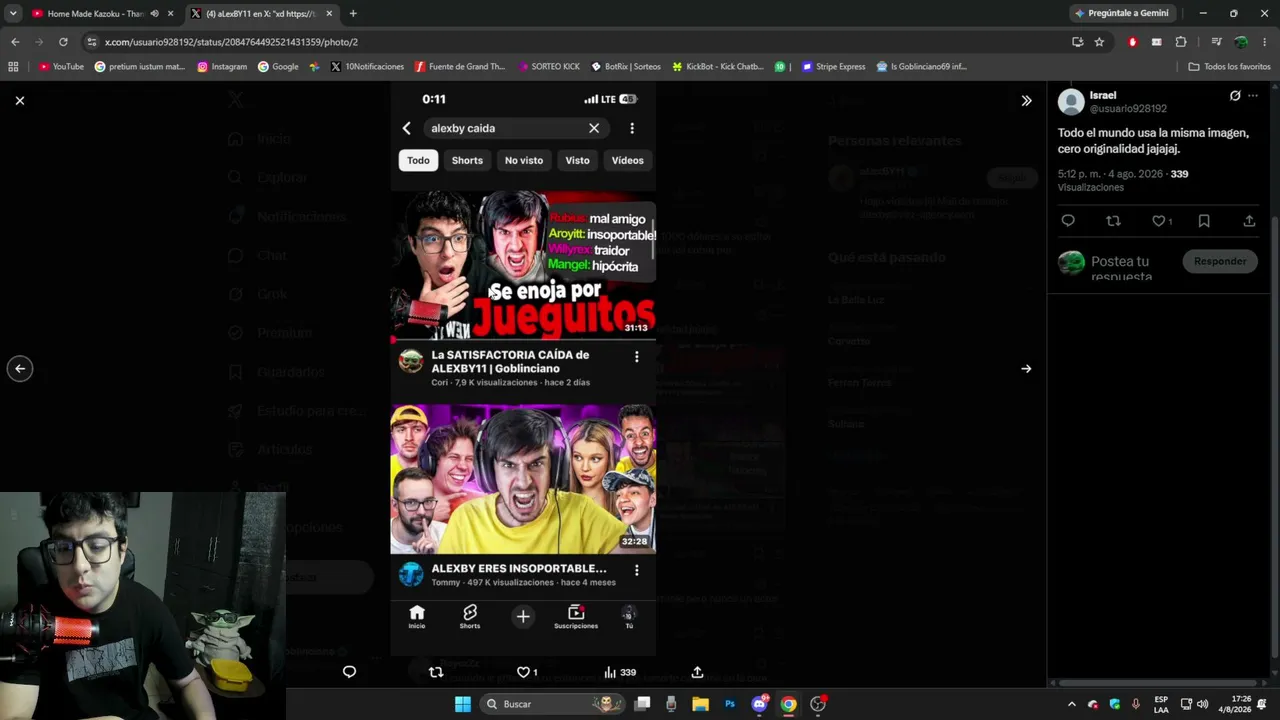
Task: Click the repost icon in the side panel post
Action: coord(1113,221)
